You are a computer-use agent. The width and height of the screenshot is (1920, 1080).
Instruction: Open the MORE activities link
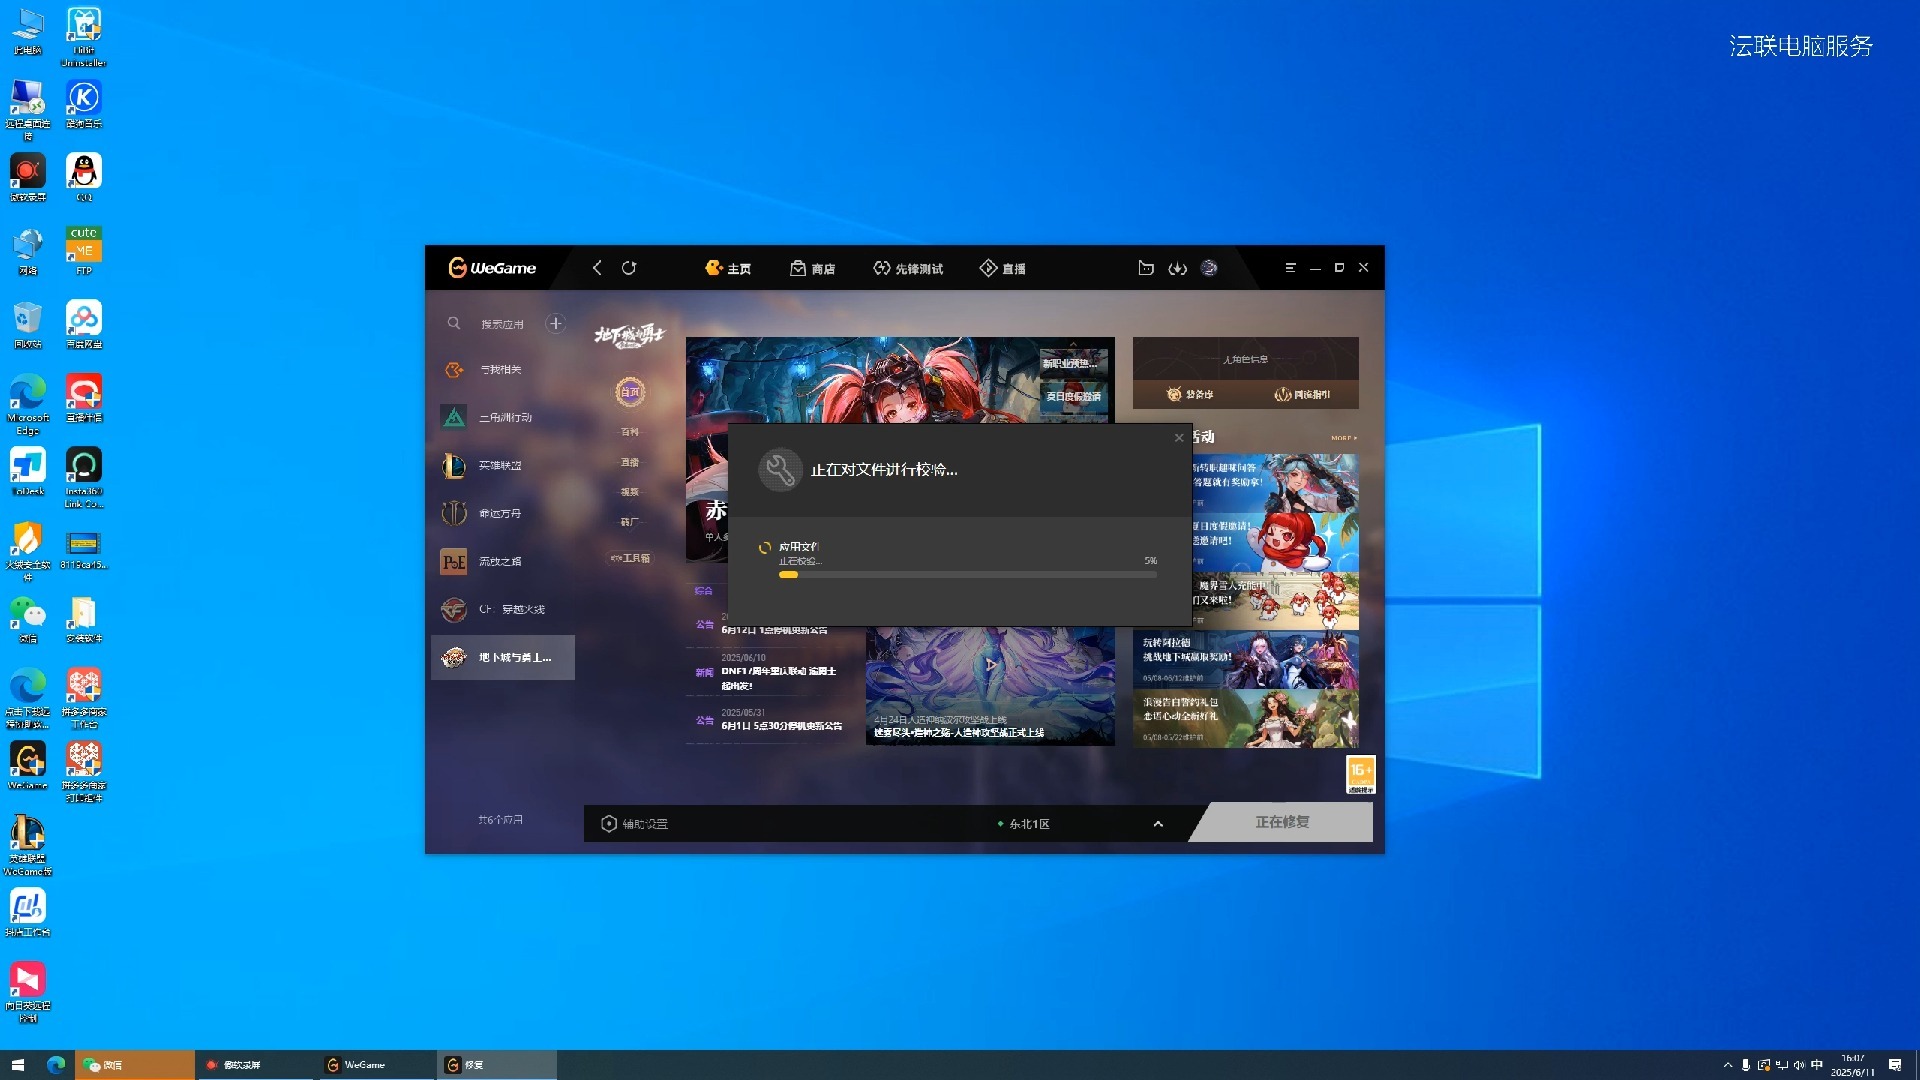[1344, 438]
